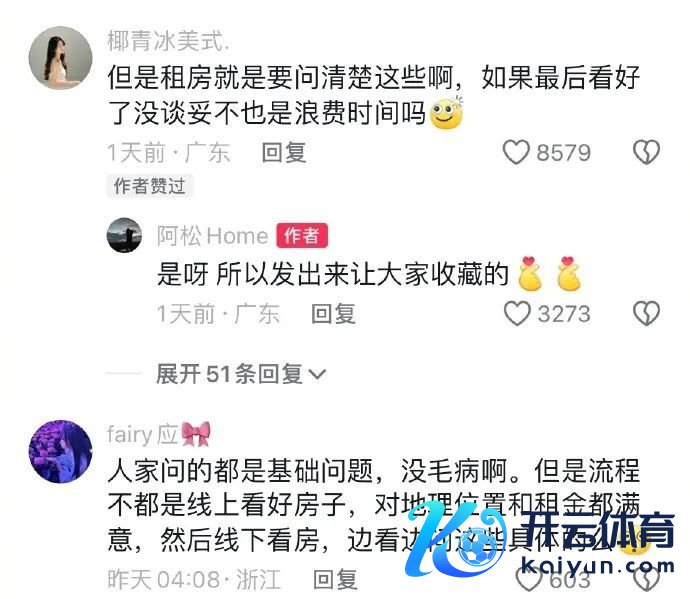Screen dimensions: 690x599
Task: Open 阿松 Home profile avatar
Action: point(125,235)
